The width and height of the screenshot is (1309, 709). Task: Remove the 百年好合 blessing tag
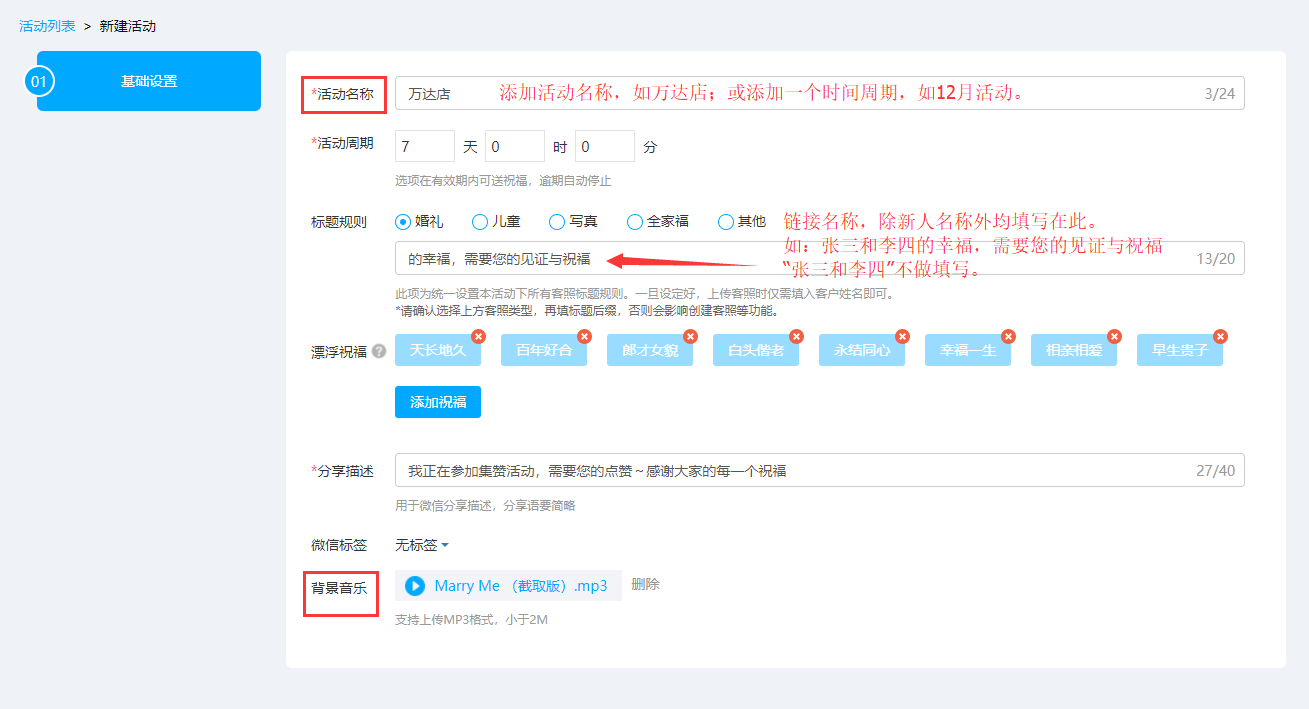(585, 337)
